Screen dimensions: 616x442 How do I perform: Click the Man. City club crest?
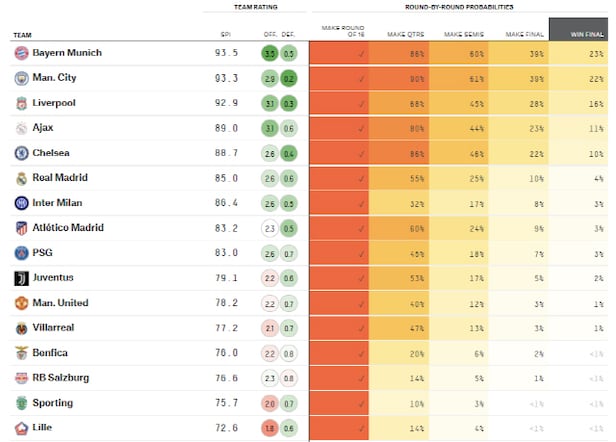click(x=21, y=78)
